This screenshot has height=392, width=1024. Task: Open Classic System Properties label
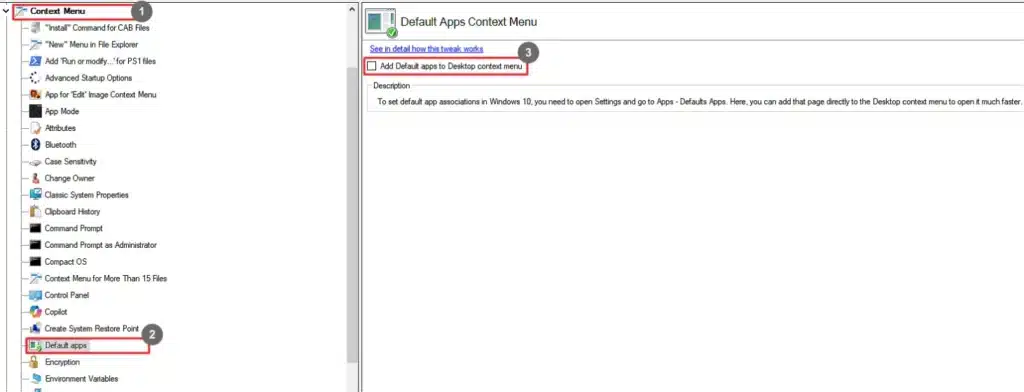pyautogui.click(x=86, y=195)
